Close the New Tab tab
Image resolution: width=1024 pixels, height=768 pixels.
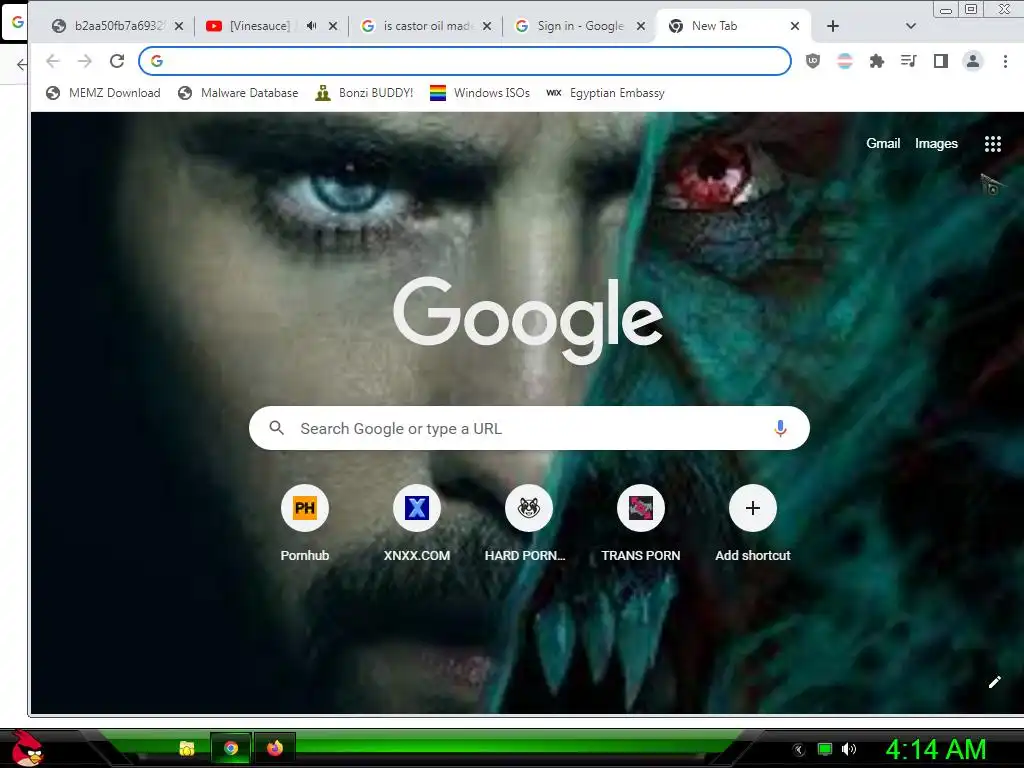[x=795, y=26]
